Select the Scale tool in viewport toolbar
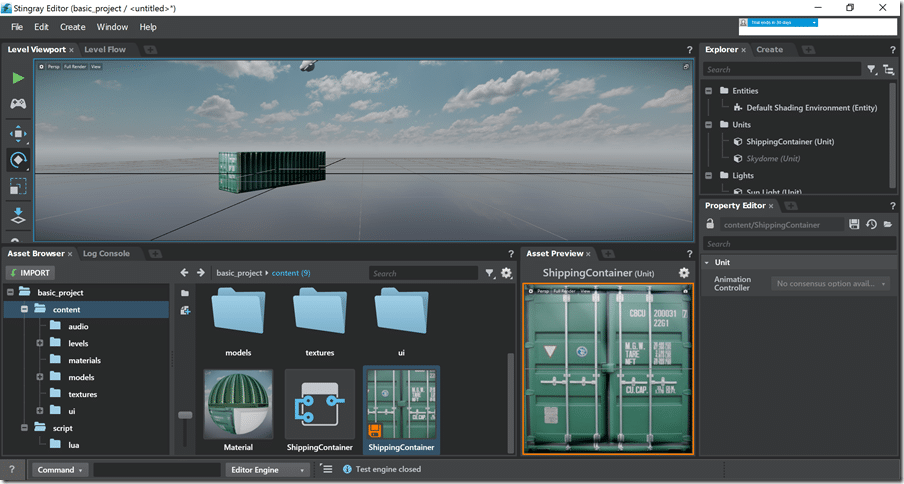The width and height of the screenshot is (904, 484). [18, 187]
